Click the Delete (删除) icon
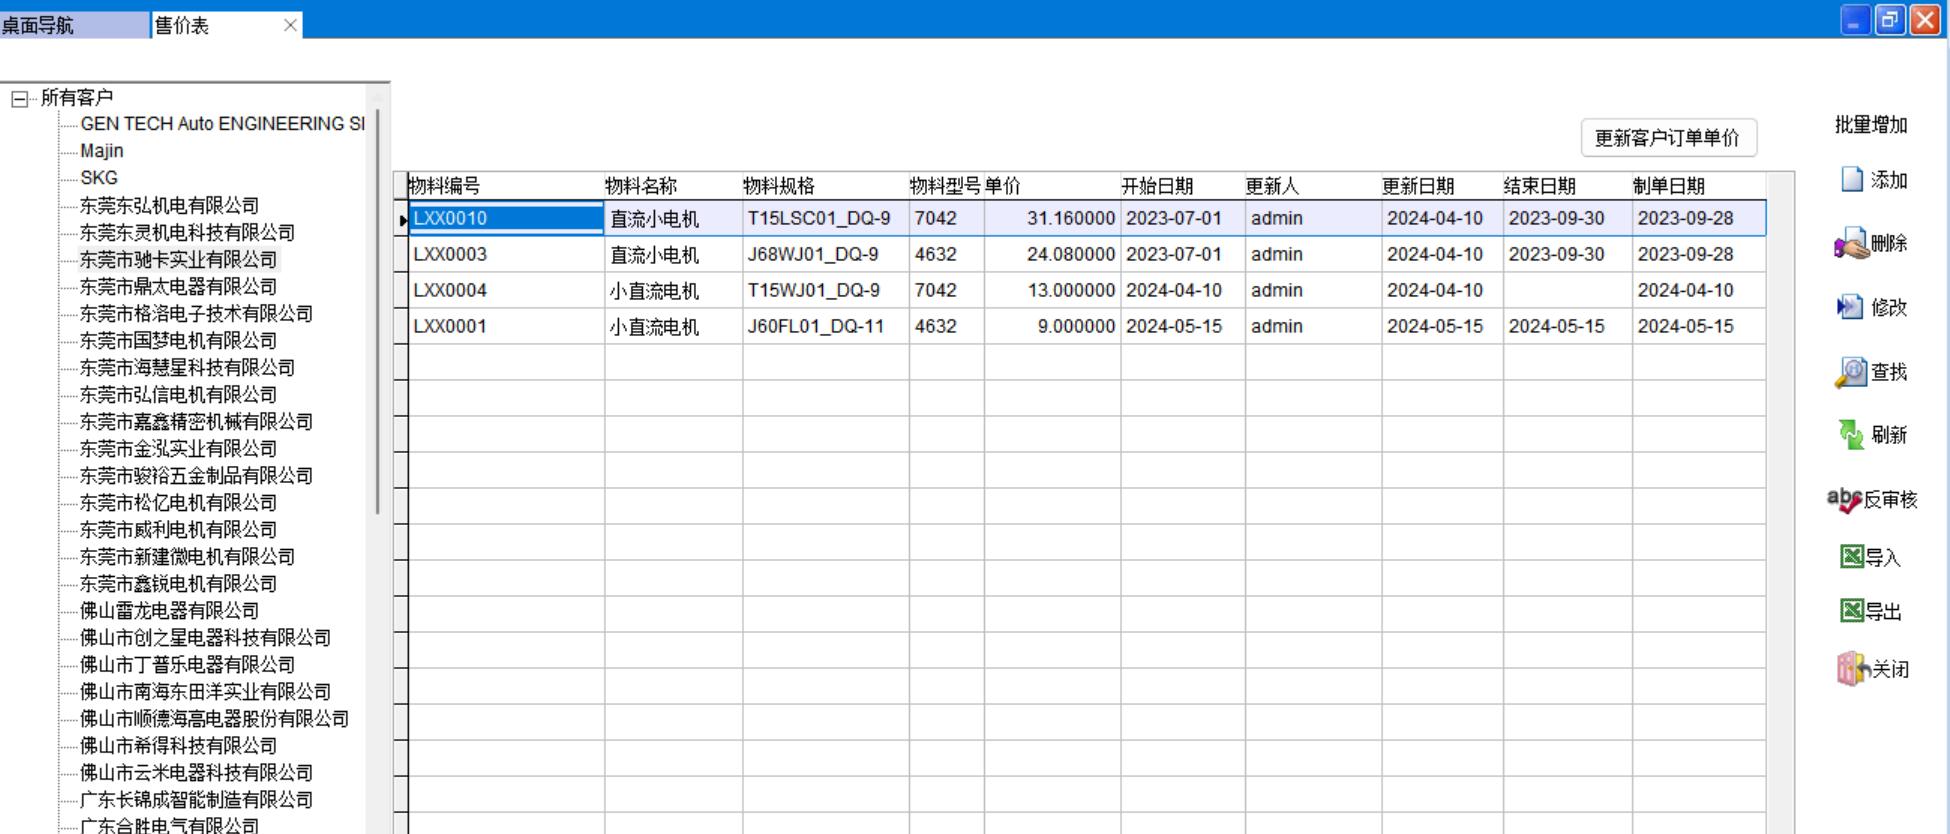The image size is (1950, 834). (1851, 244)
